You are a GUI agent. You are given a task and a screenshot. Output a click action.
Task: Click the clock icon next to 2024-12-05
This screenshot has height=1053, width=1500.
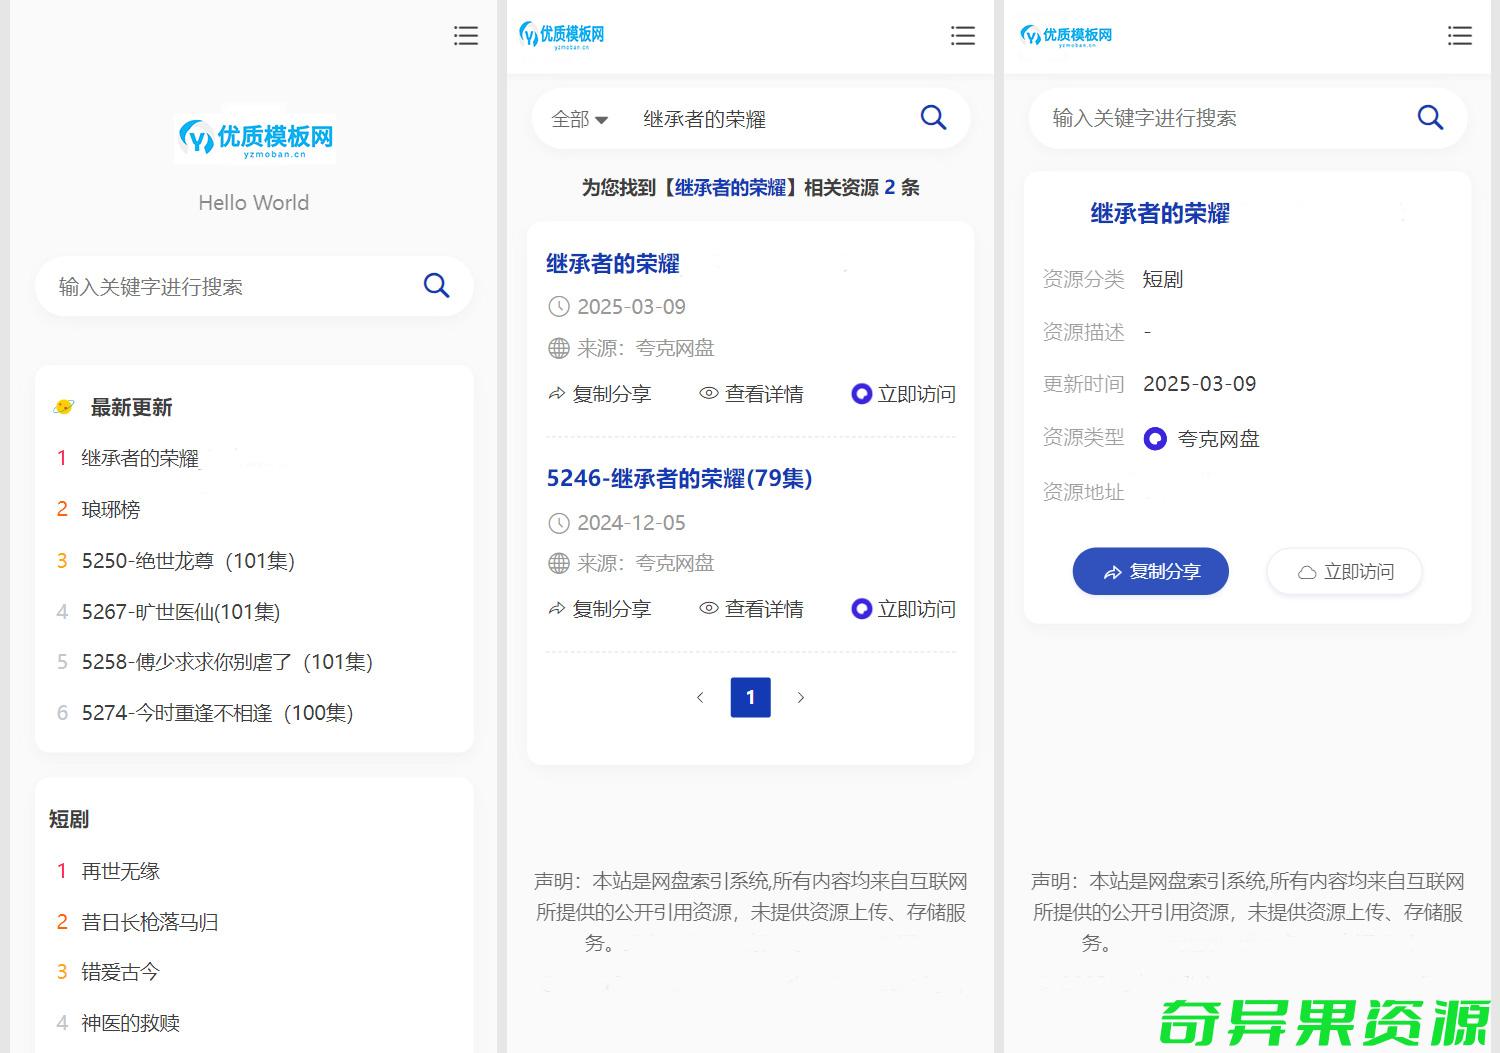pyautogui.click(x=558, y=522)
